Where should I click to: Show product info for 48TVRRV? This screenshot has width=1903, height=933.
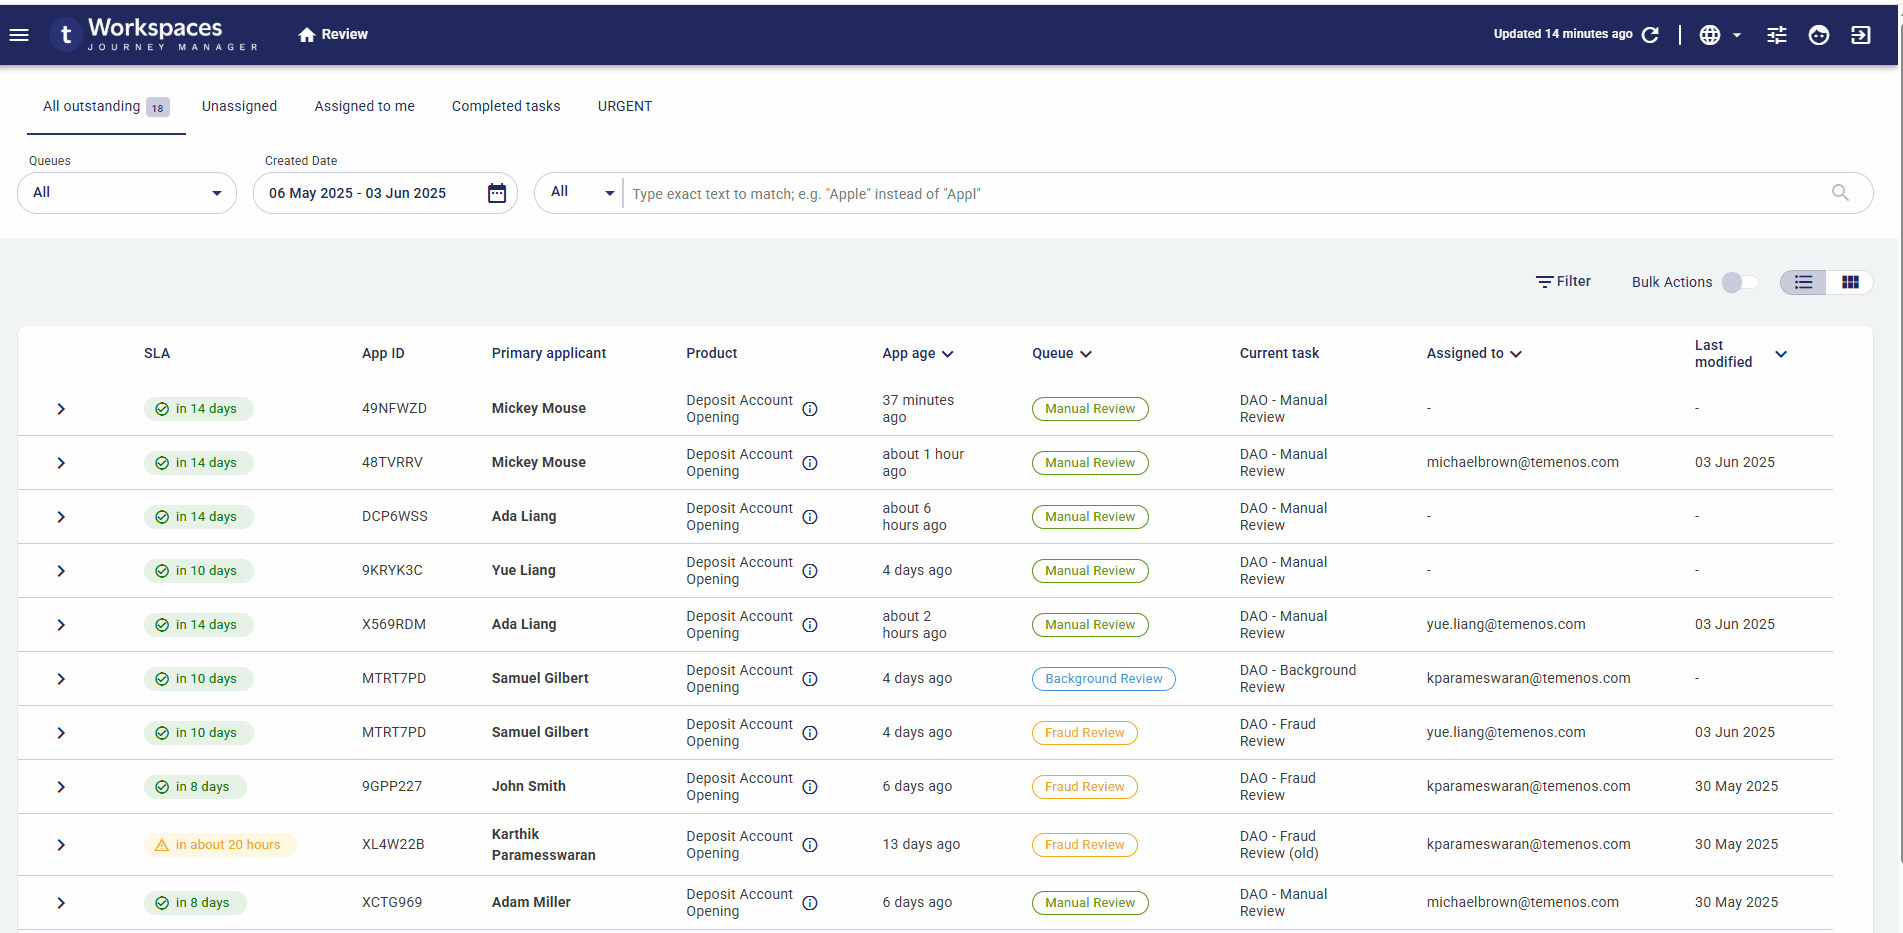pyautogui.click(x=810, y=463)
